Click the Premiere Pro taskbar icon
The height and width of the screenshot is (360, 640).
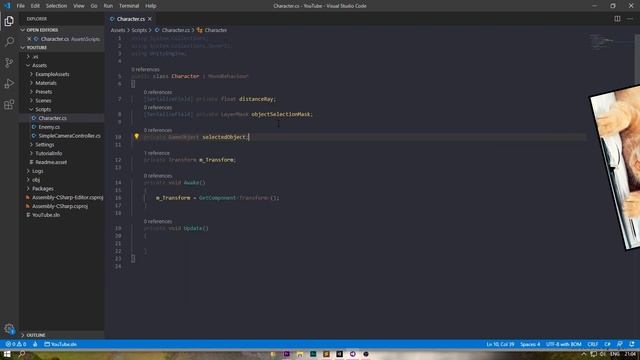click(287, 354)
